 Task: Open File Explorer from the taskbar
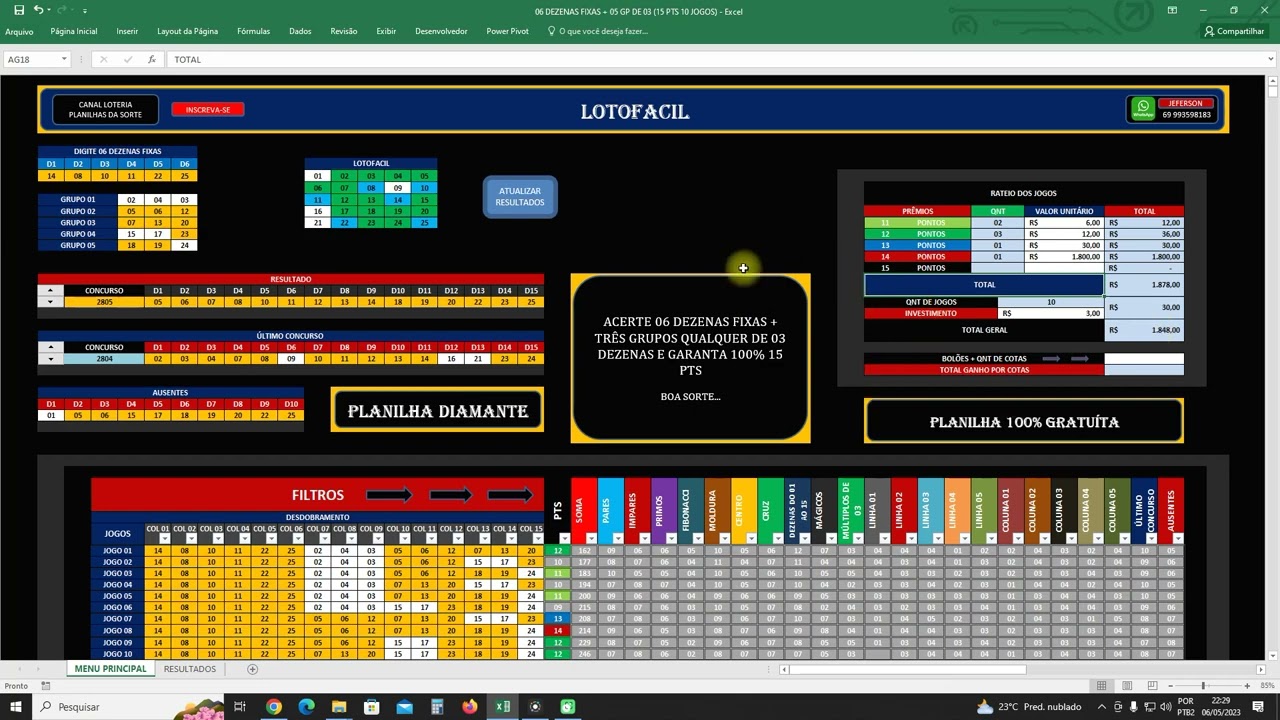click(339, 707)
